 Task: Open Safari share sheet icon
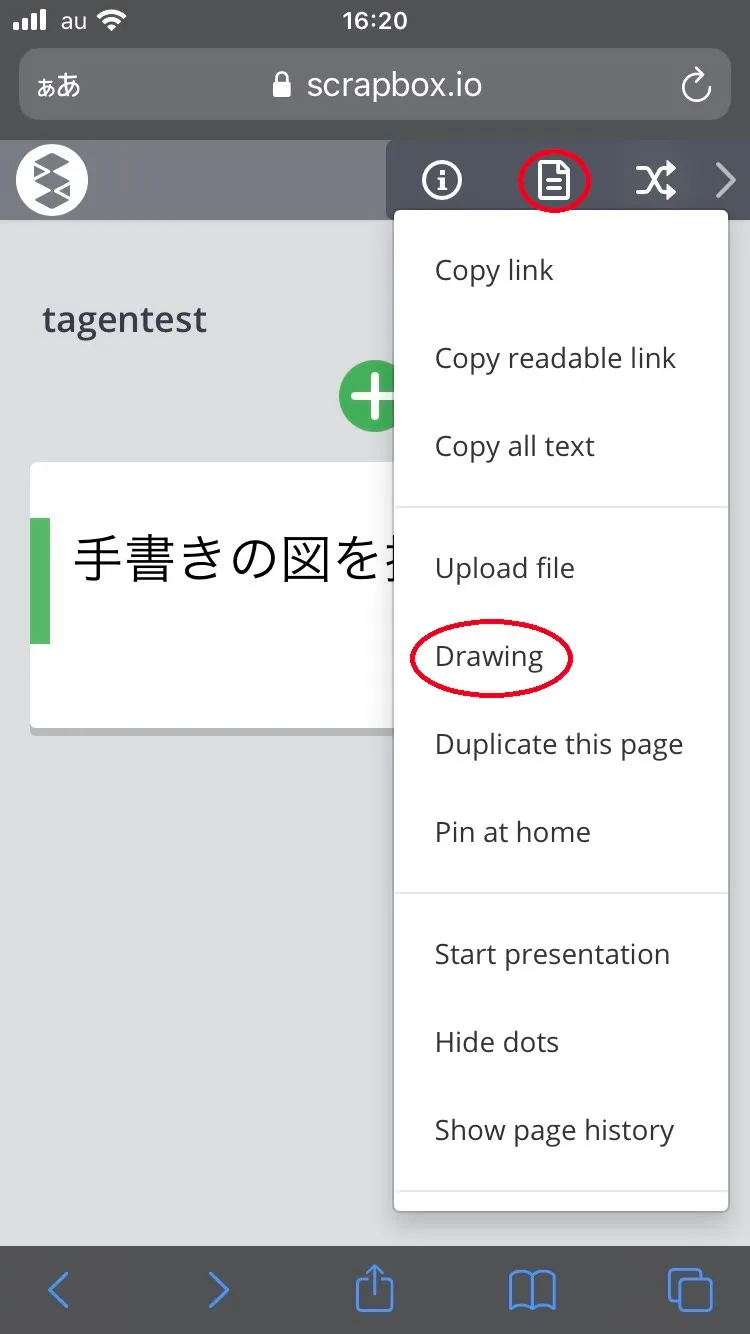pyautogui.click(x=375, y=1288)
